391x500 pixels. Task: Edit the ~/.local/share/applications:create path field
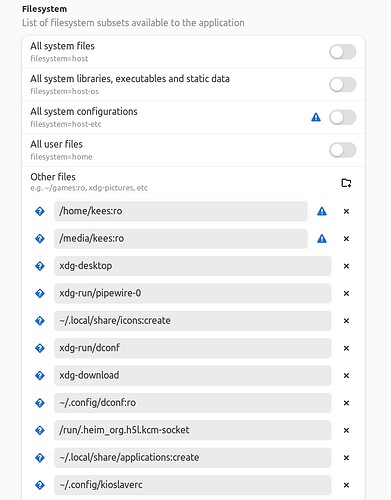[193, 457]
